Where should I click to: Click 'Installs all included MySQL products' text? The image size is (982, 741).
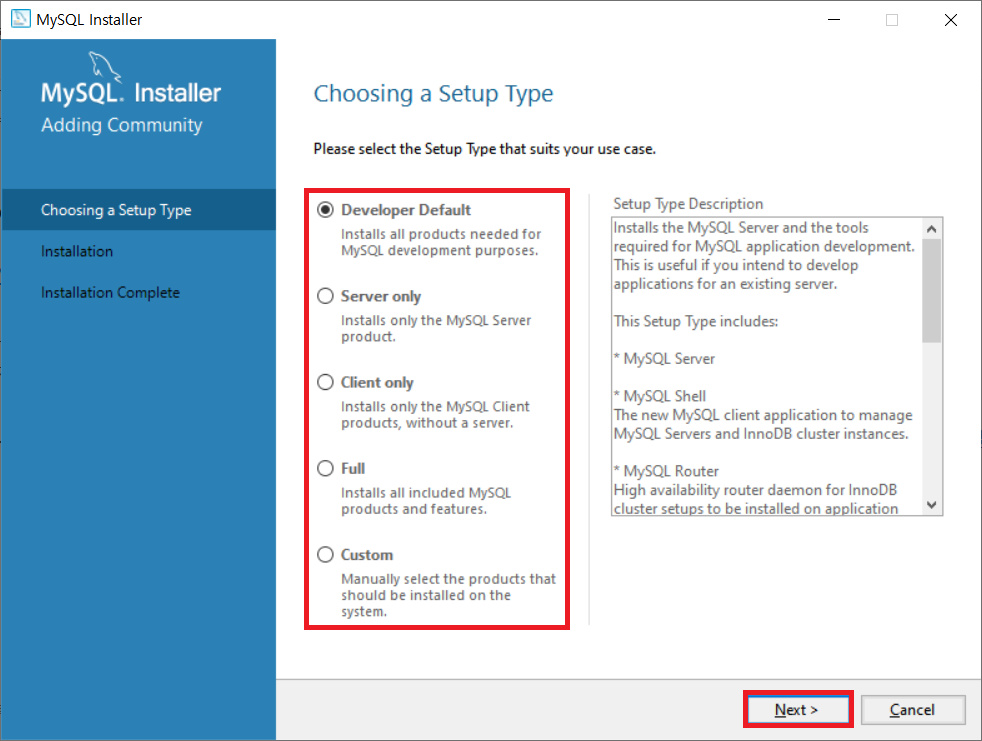click(x=425, y=500)
